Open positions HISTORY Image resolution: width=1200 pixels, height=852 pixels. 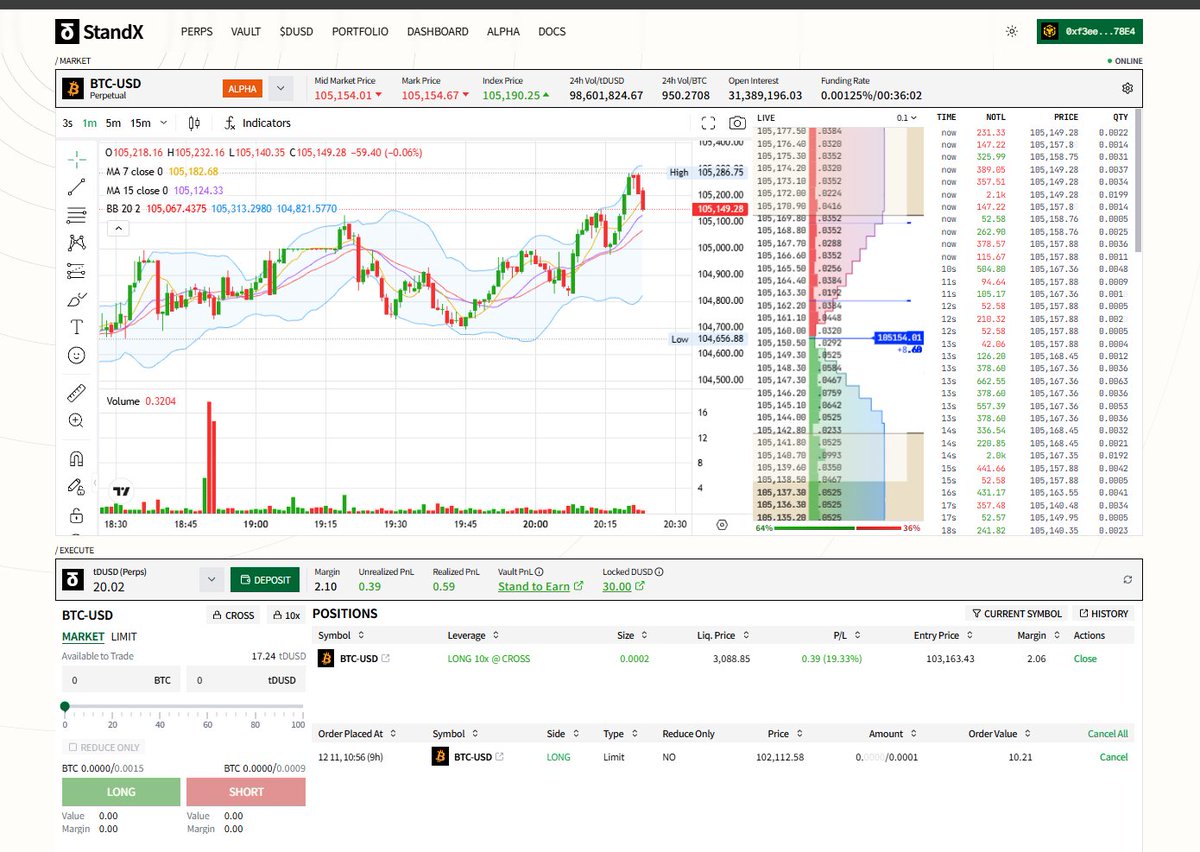tap(1104, 613)
